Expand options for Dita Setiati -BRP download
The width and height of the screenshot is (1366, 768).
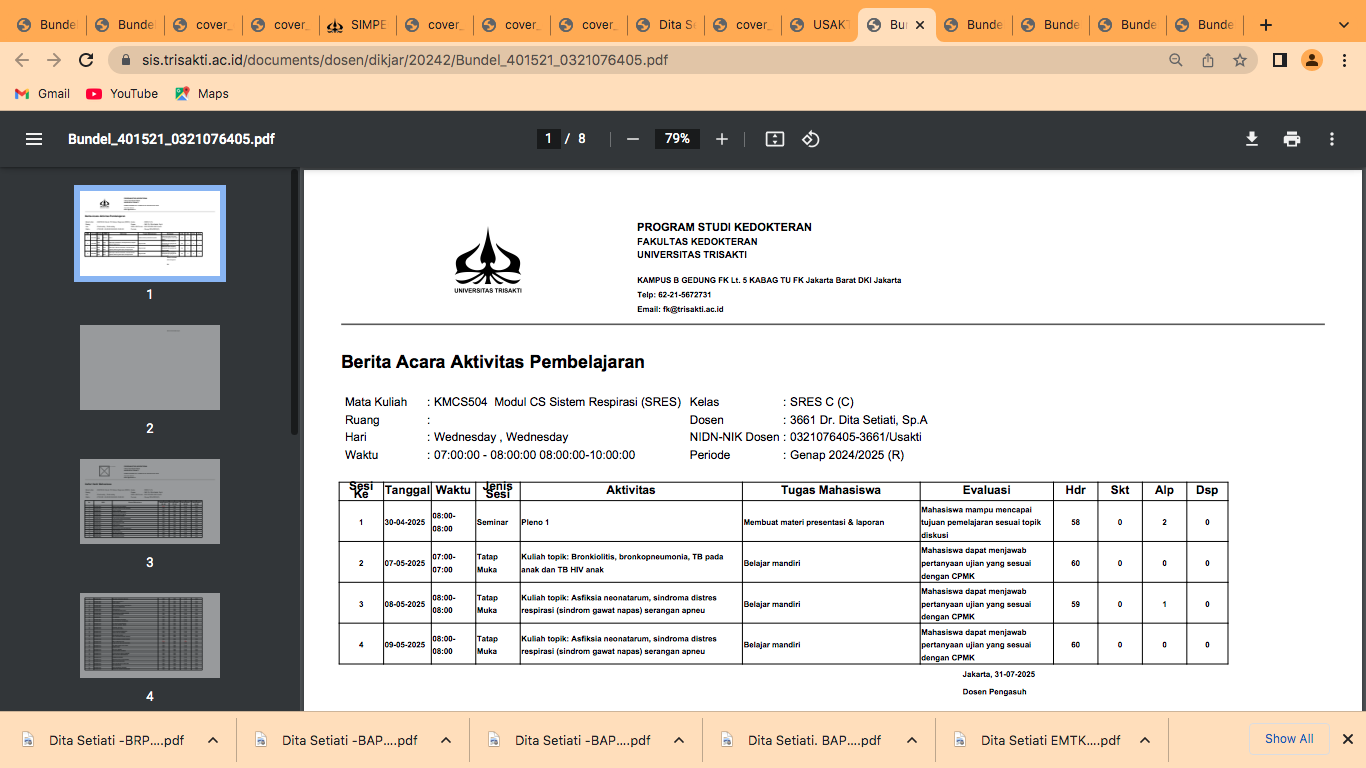(213, 741)
